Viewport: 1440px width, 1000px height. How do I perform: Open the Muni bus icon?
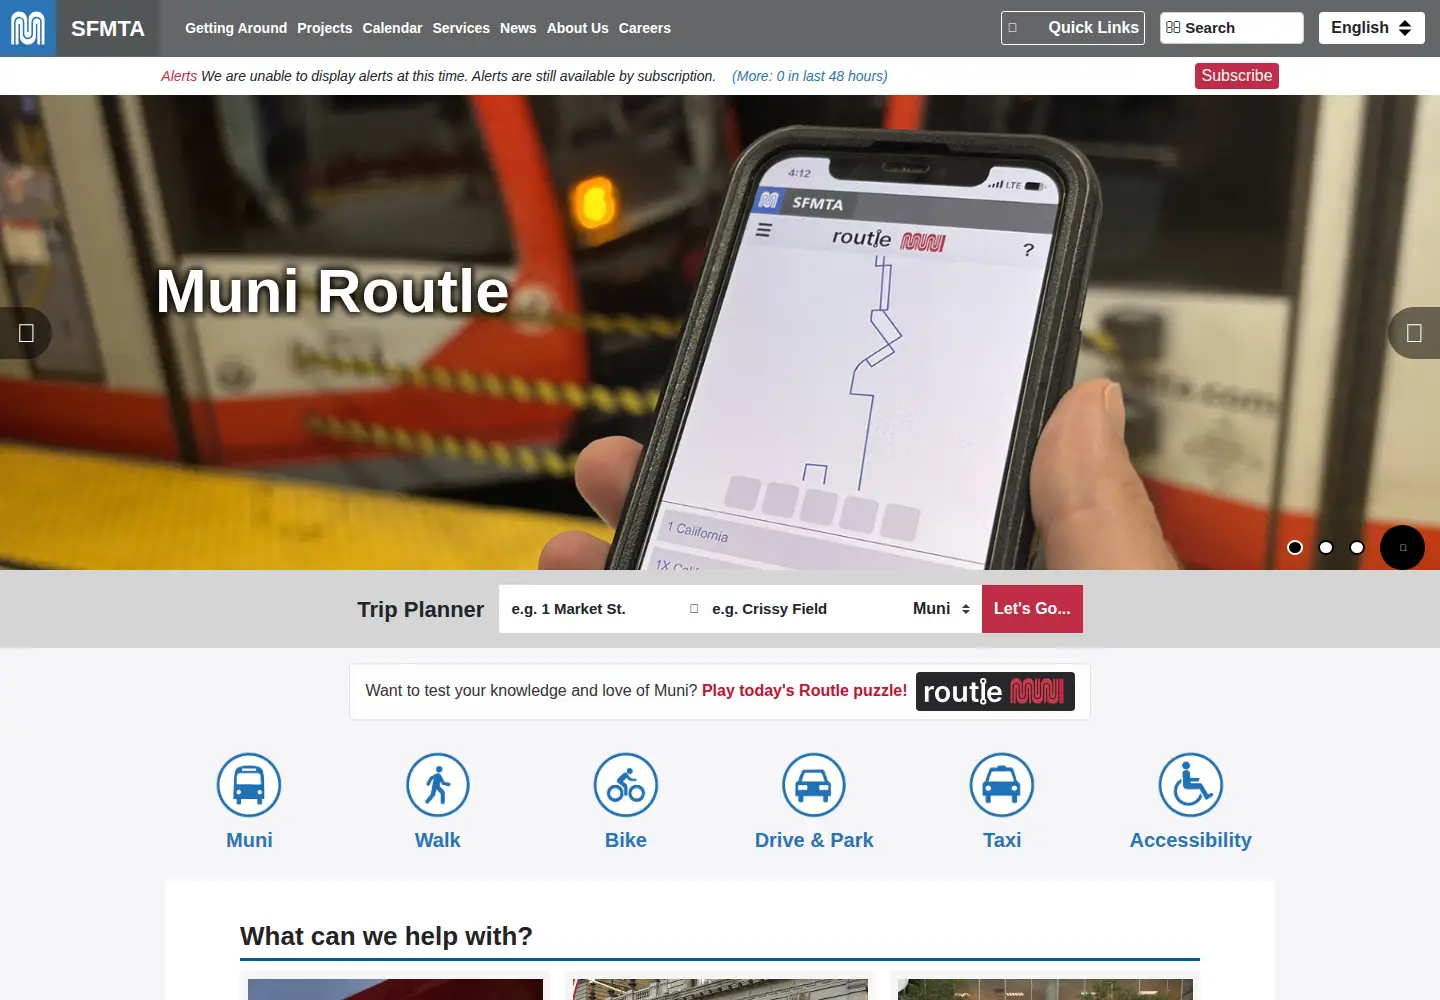pyautogui.click(x=249, y=785)
